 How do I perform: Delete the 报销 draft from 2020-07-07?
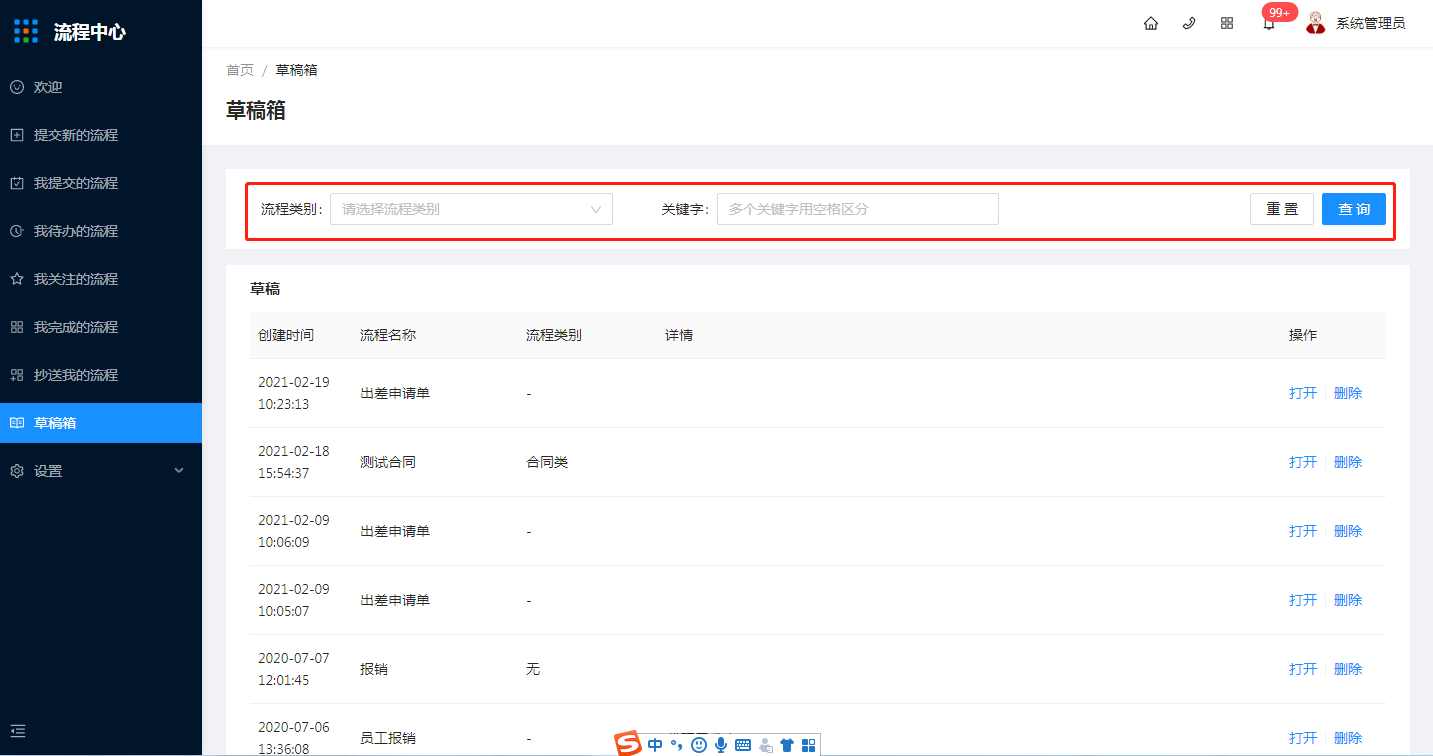pyautogui.click(x=1348, y=669)
